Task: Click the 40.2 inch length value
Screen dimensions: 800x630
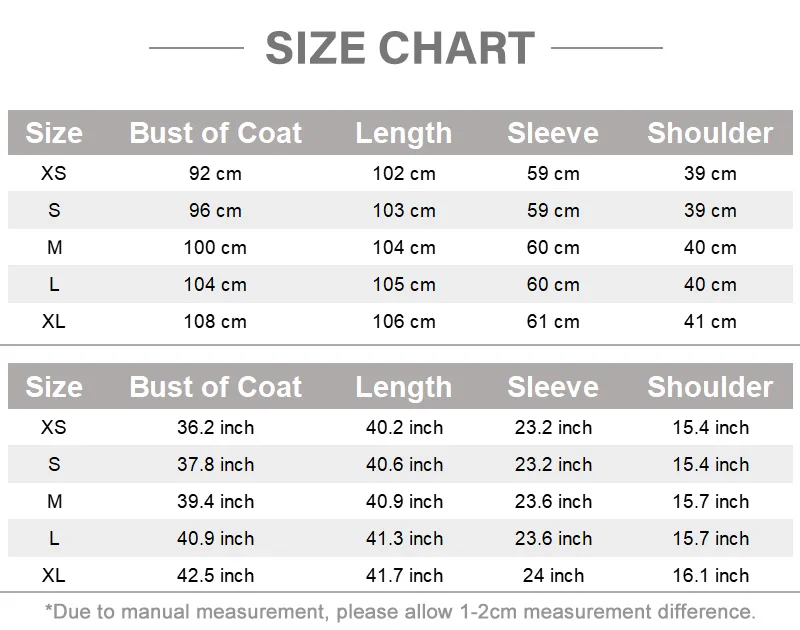Action: pyautogui.click(x=404, y=428)
